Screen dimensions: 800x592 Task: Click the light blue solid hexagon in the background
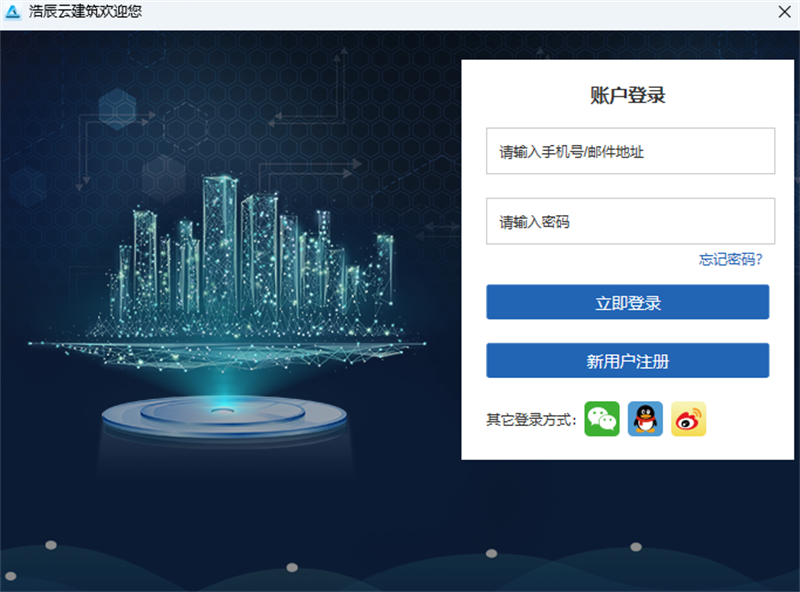coord(117,109)
